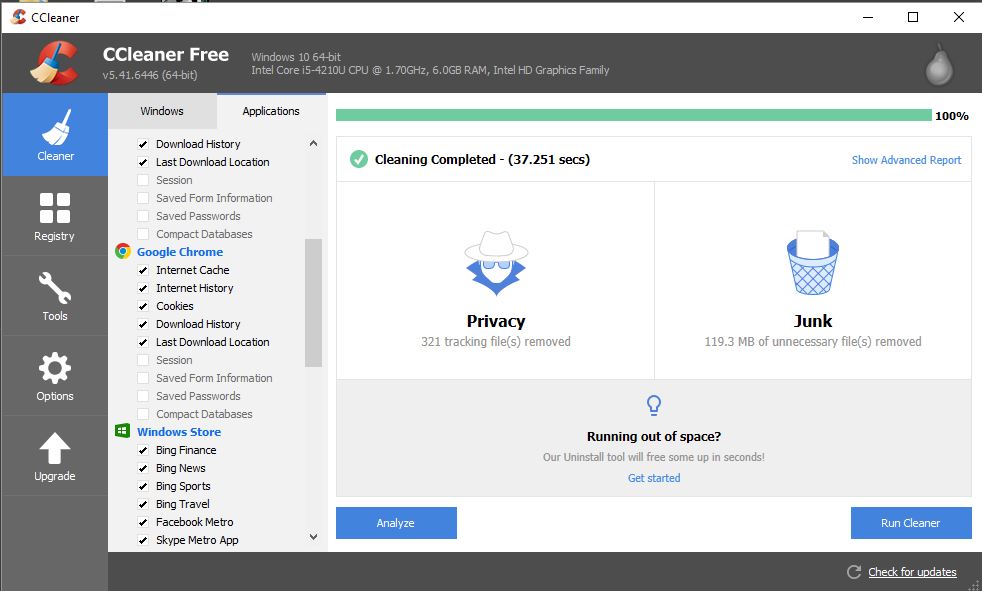Click the green progress bar
Image resolution: width=982 pixels, height=591 pixels.
coord(634,115)
